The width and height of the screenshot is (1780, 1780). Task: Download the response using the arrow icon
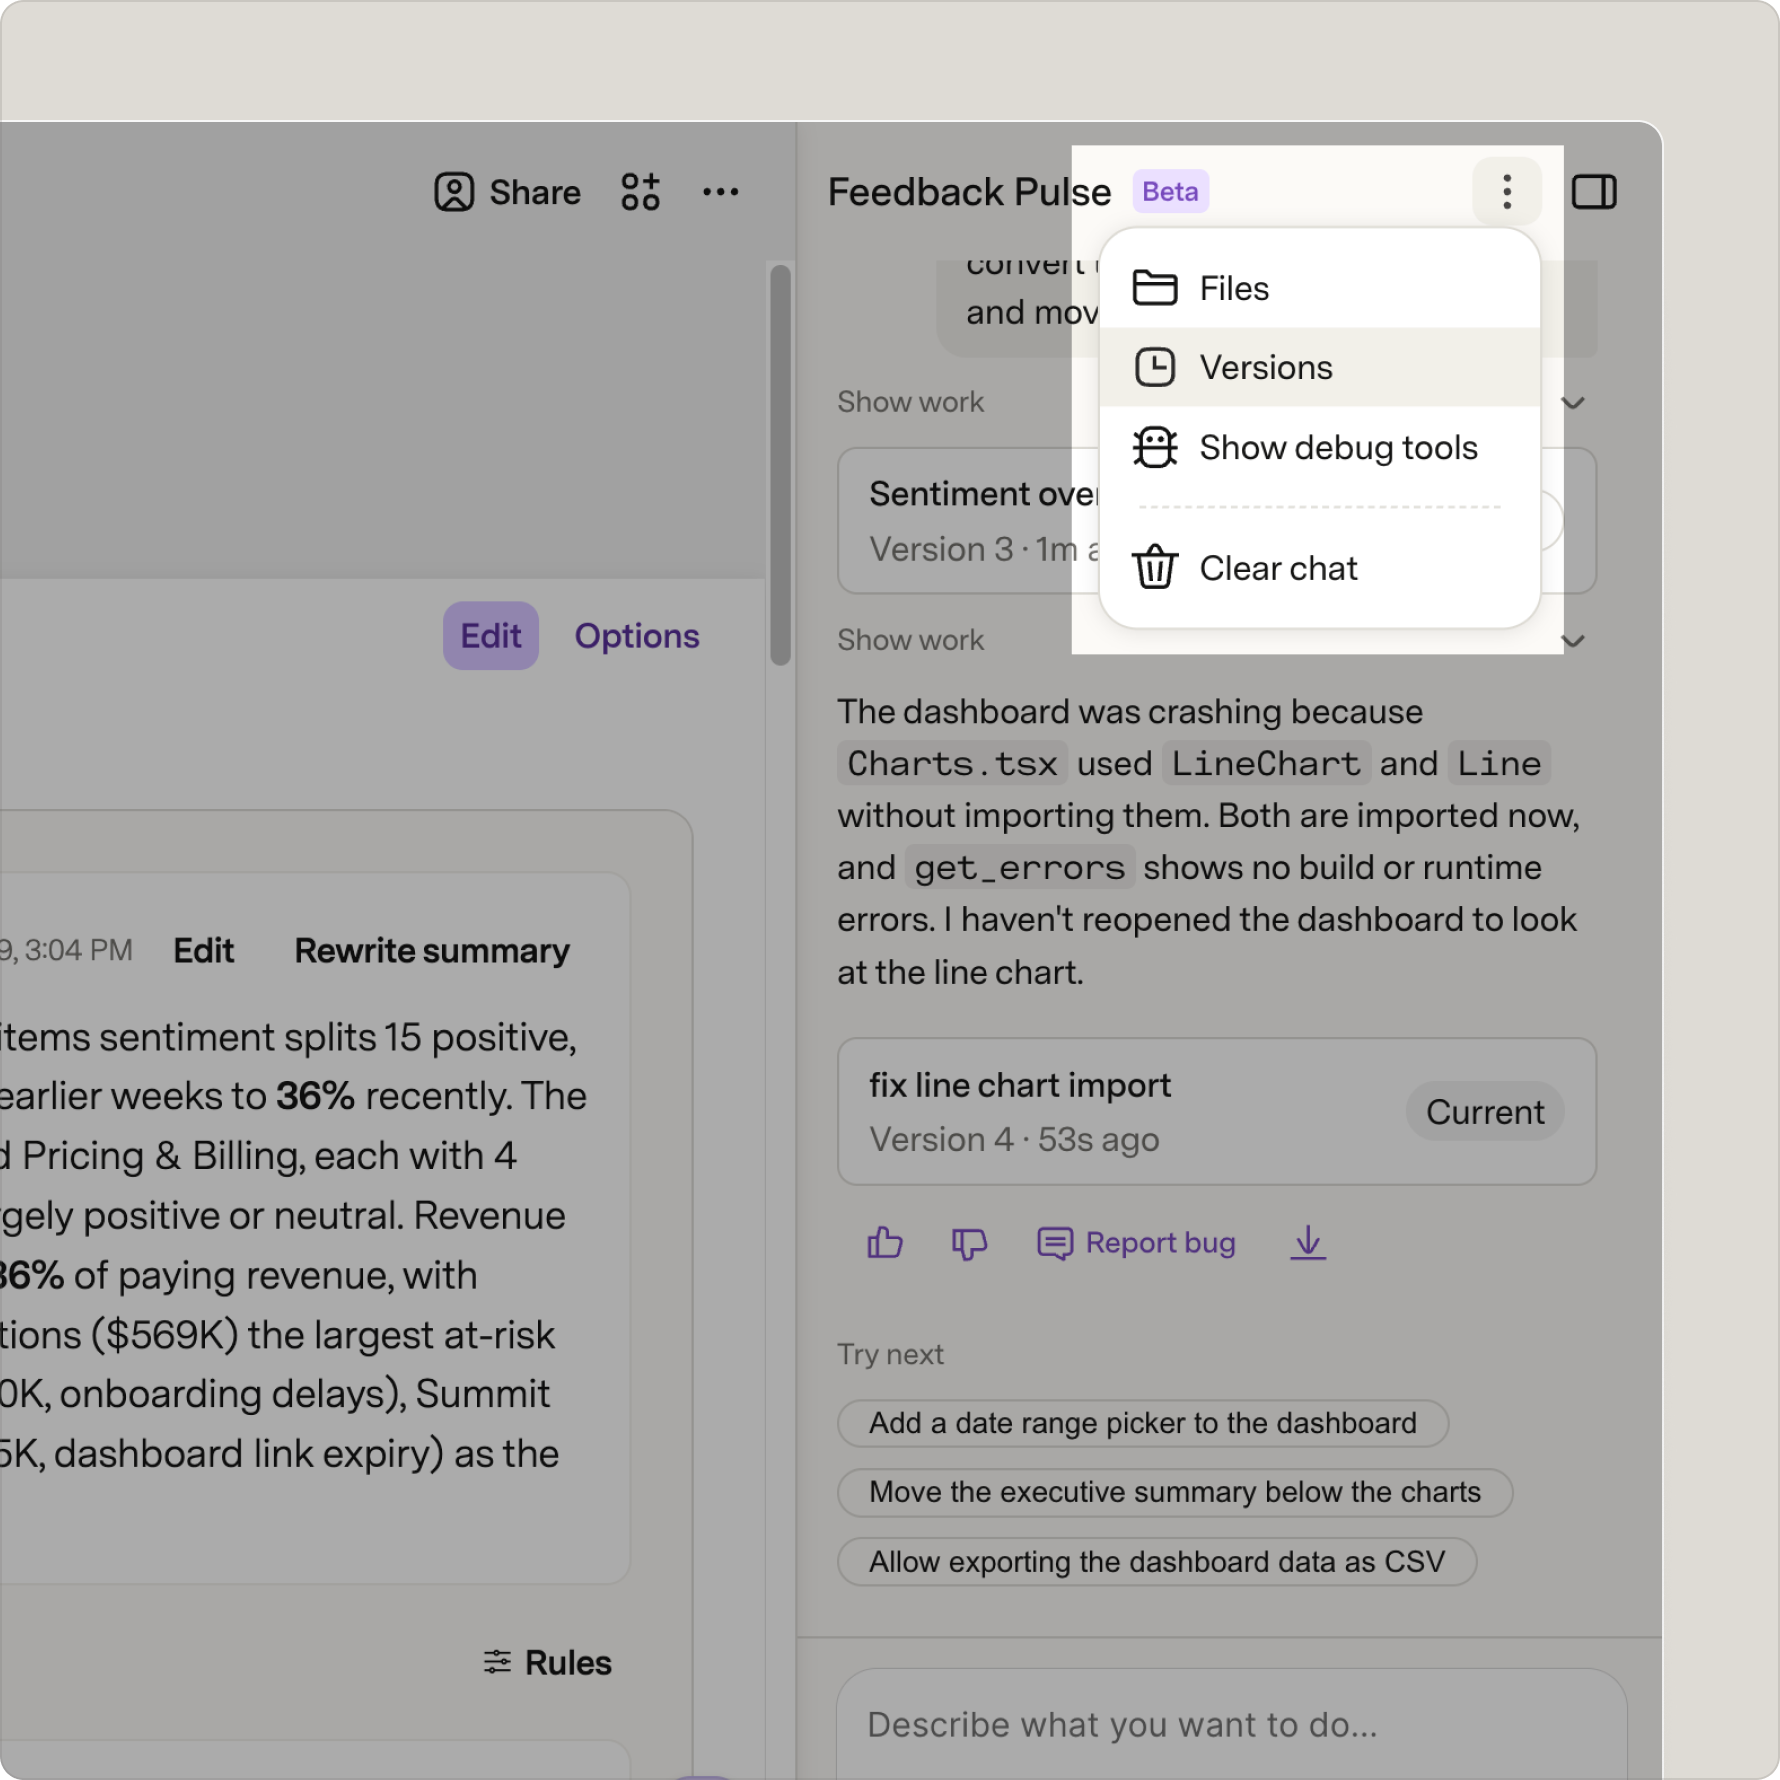tap(1308, 1243)
